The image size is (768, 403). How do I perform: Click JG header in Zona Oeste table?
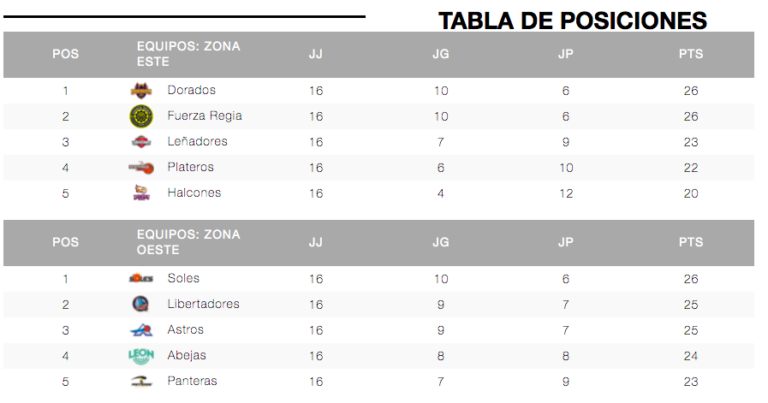point(441,242)
